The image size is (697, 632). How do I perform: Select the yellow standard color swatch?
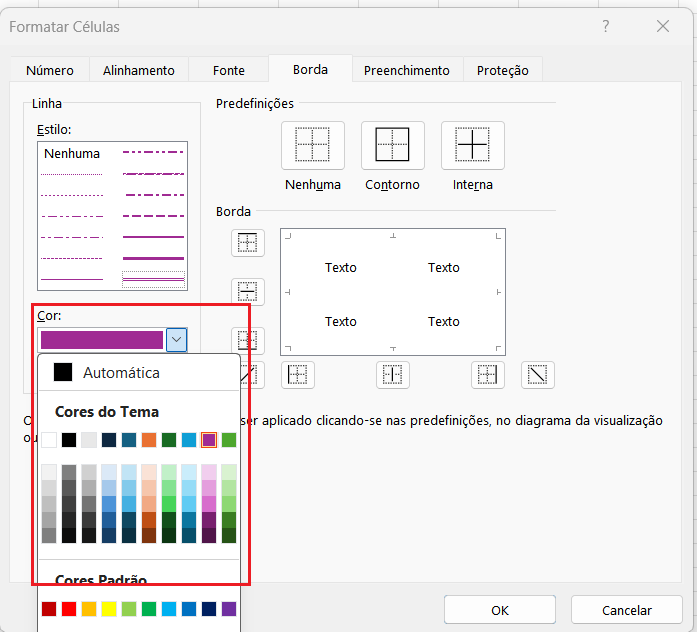[109, 608]
